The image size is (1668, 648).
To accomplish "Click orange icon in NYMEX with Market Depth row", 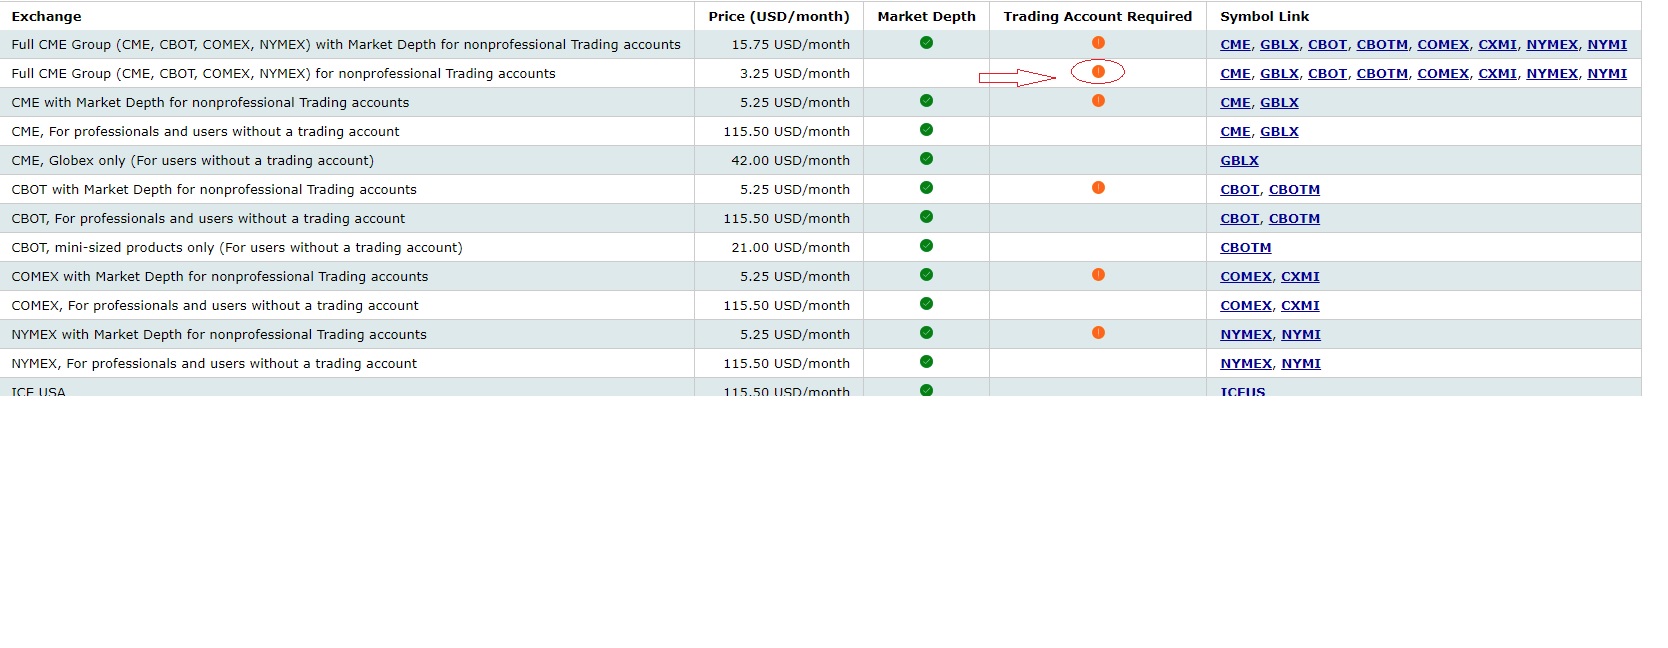I will point(1098,333).
